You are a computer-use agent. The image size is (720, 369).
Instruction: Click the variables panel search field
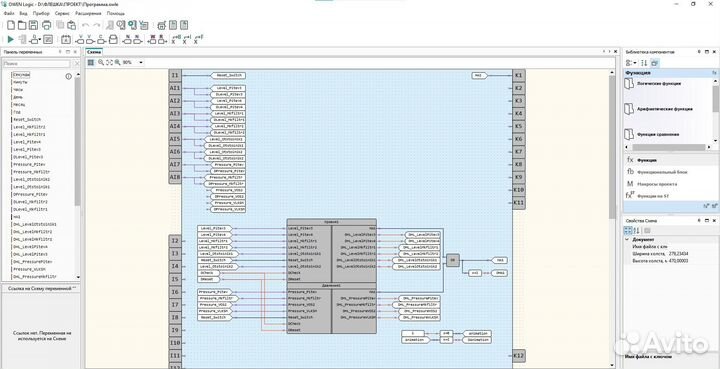coord(37,64)
